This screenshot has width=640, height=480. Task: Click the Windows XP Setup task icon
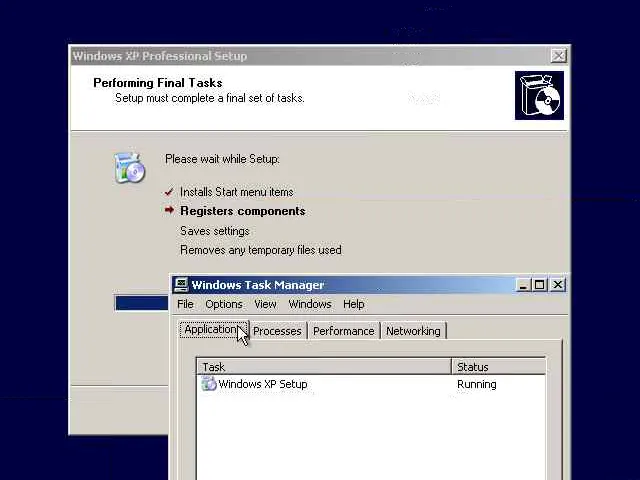coord(209,384)
